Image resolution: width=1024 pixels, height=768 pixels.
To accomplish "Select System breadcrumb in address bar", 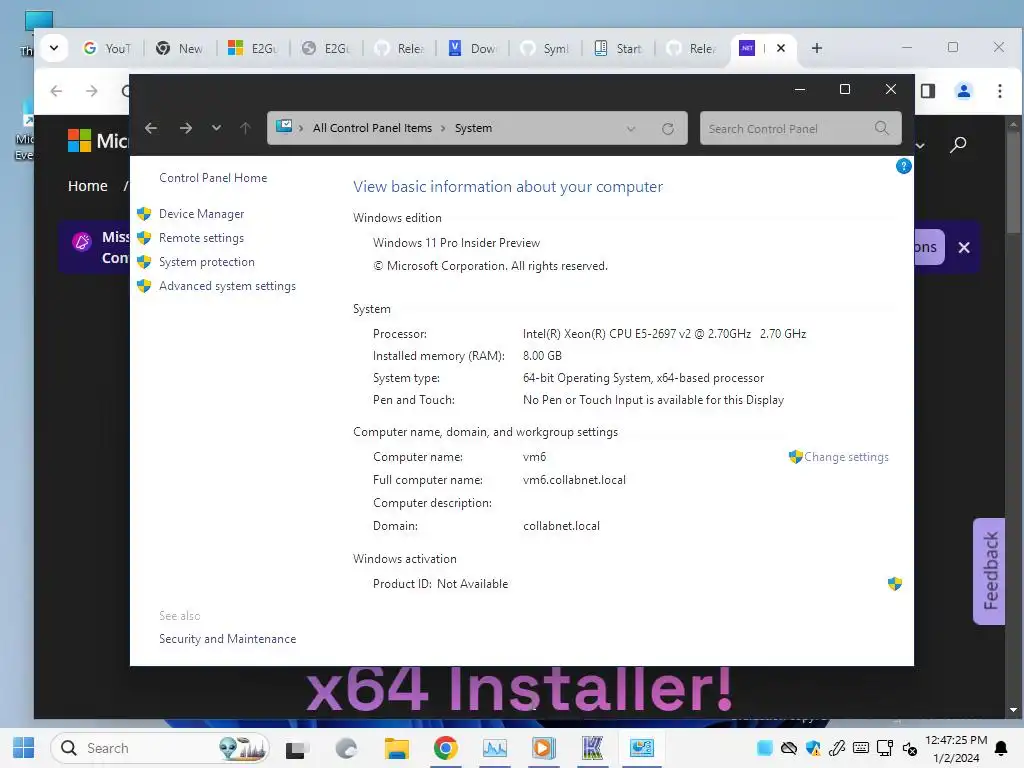I will [x=473, y=128].
